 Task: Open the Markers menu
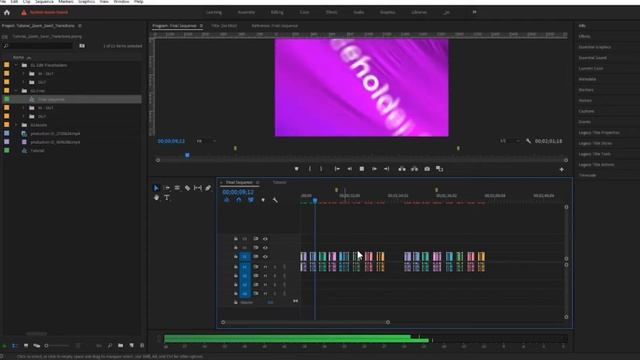[x=66, y=2]
